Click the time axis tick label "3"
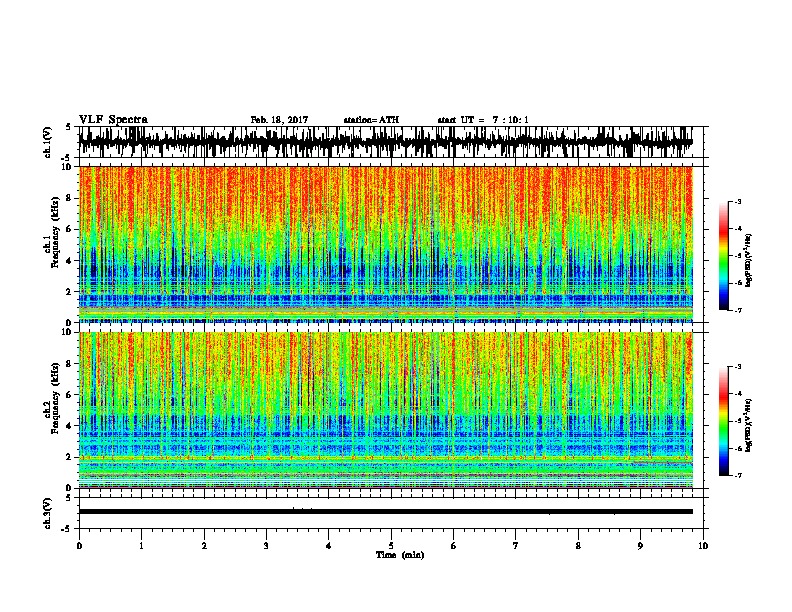This screenshot has height=612, width=792. (x=266, y=546)
